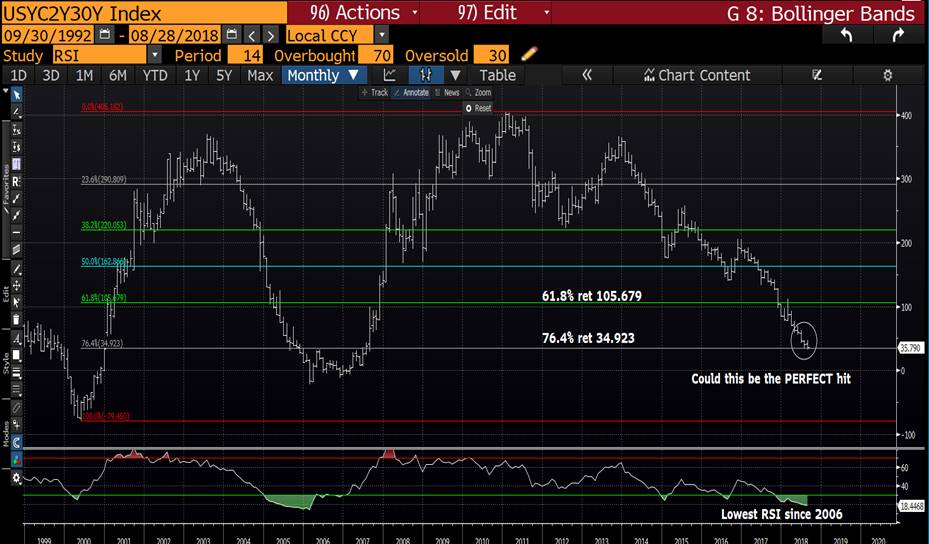Collapse toolbar using top-left triangle
929x544 pixels.
tap(5, 92)
